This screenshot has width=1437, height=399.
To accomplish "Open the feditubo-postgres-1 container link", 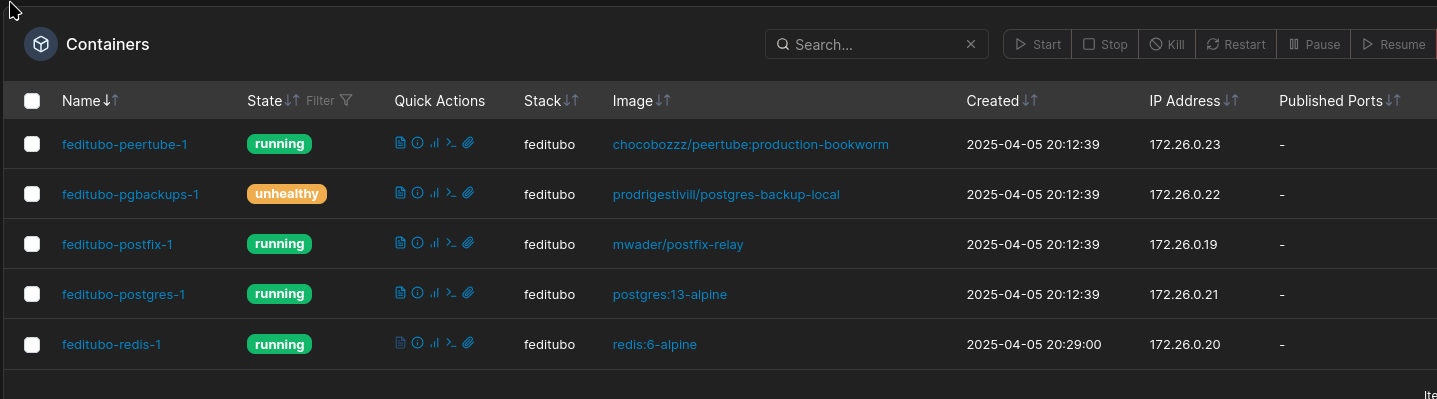I will [123, 294].
